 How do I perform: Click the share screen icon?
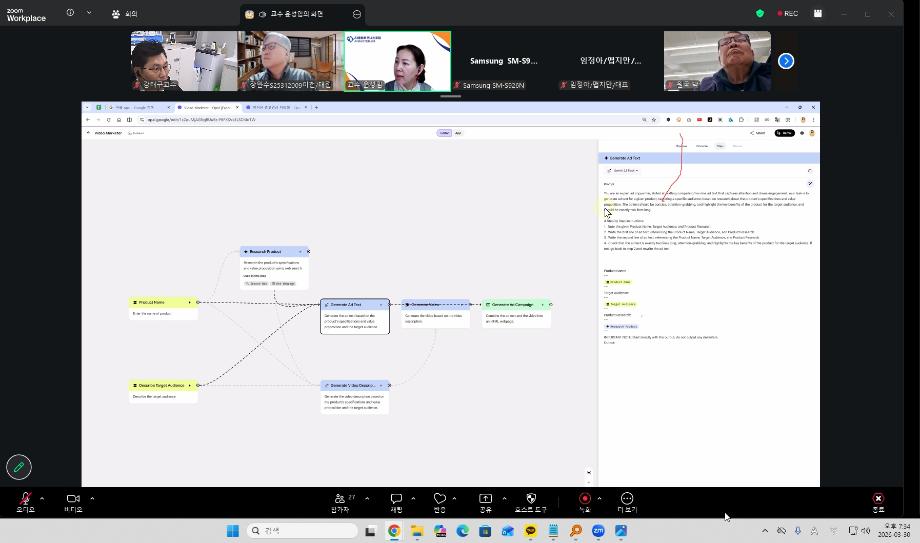[485, 498]
